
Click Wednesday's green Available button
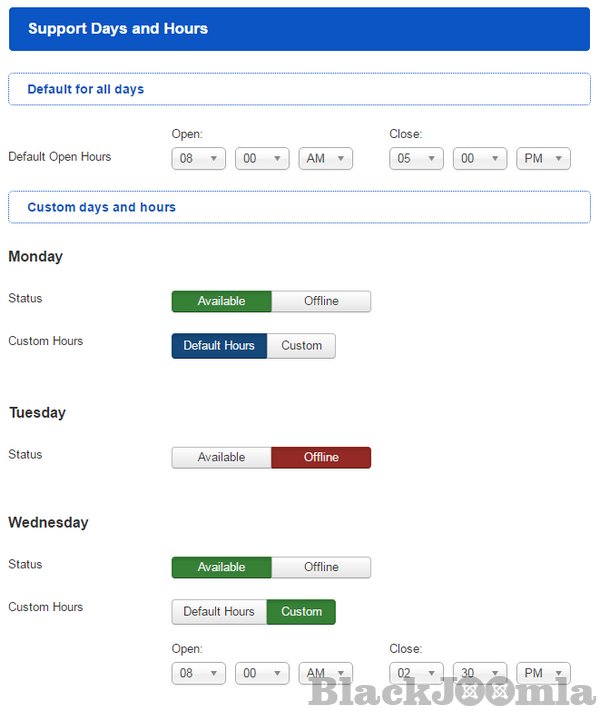coord(221,567)
